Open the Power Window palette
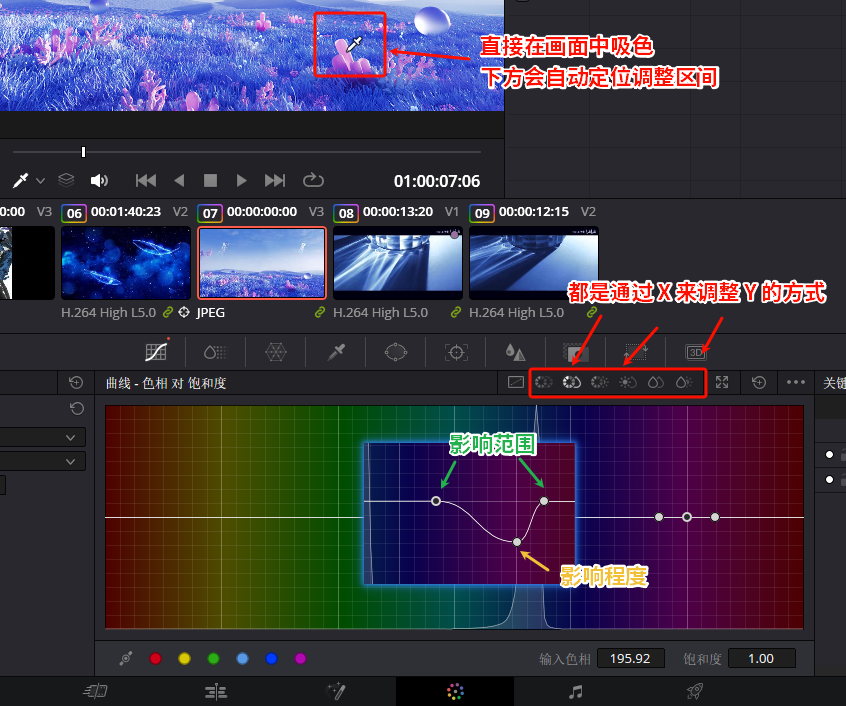Image resolution: width=846 pixels, height=706 pixels. click(x=396, y=353)
